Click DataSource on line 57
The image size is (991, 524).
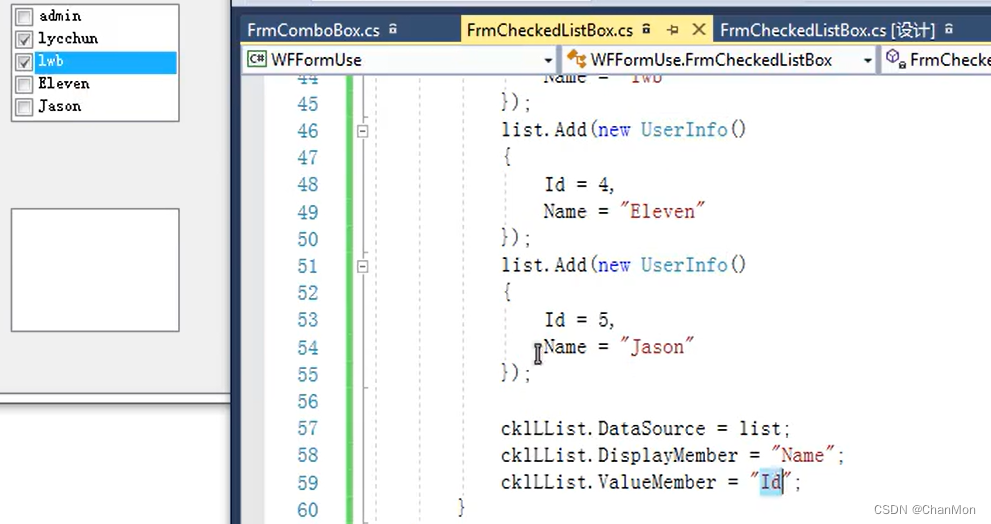point(652,429)
